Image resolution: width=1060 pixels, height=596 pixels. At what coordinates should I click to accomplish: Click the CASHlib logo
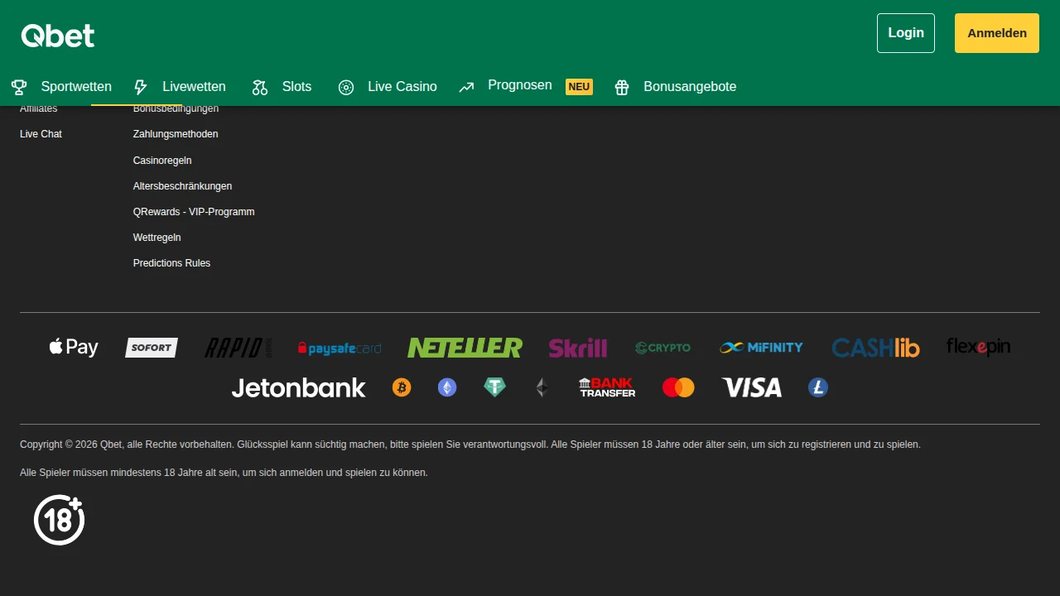tap(875, 347)
